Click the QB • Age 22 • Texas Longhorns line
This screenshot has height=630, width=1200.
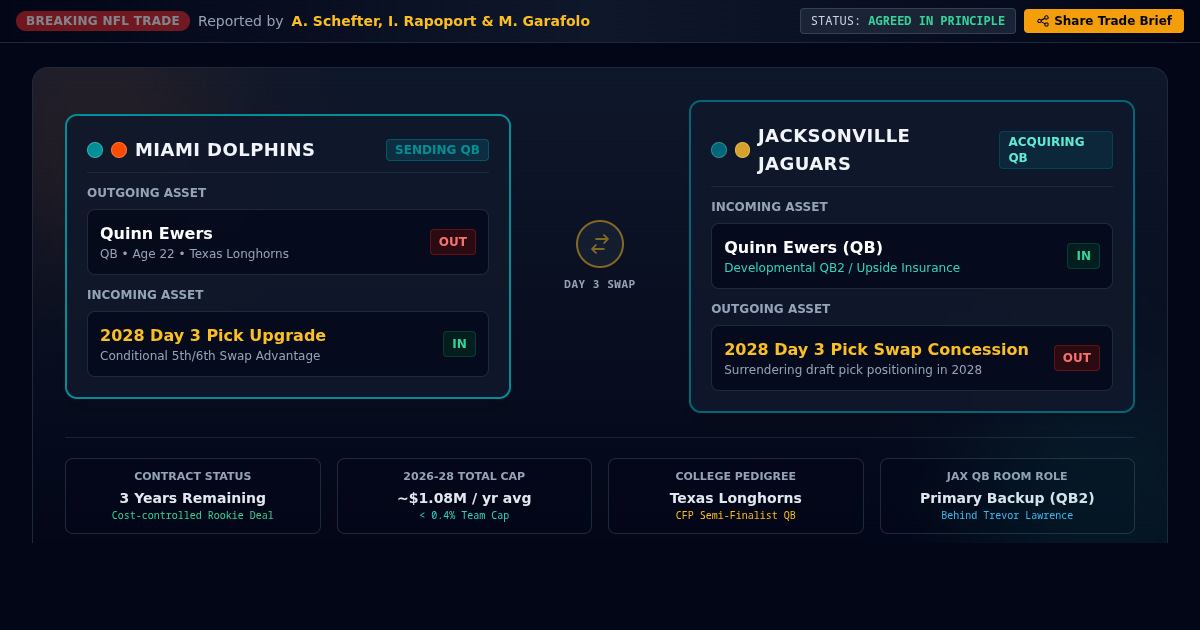[194, 254]
